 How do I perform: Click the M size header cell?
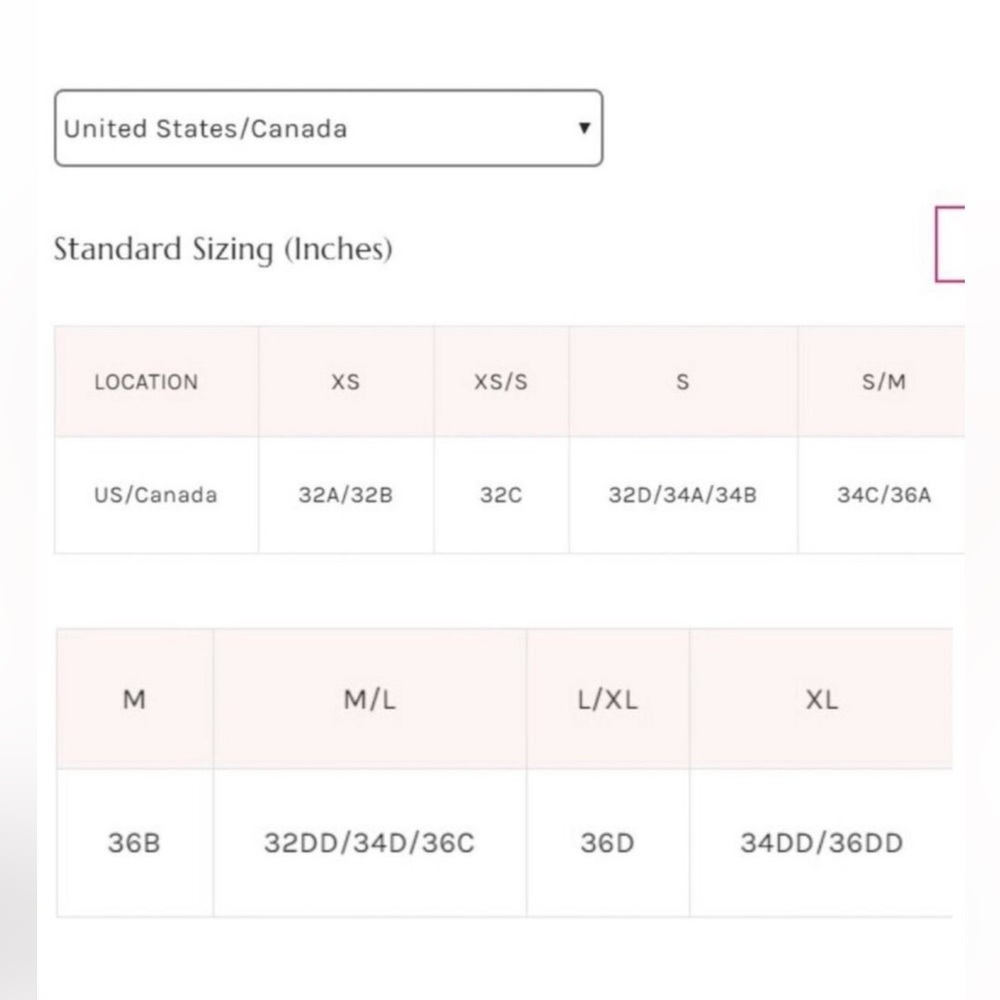pos(135,699)
